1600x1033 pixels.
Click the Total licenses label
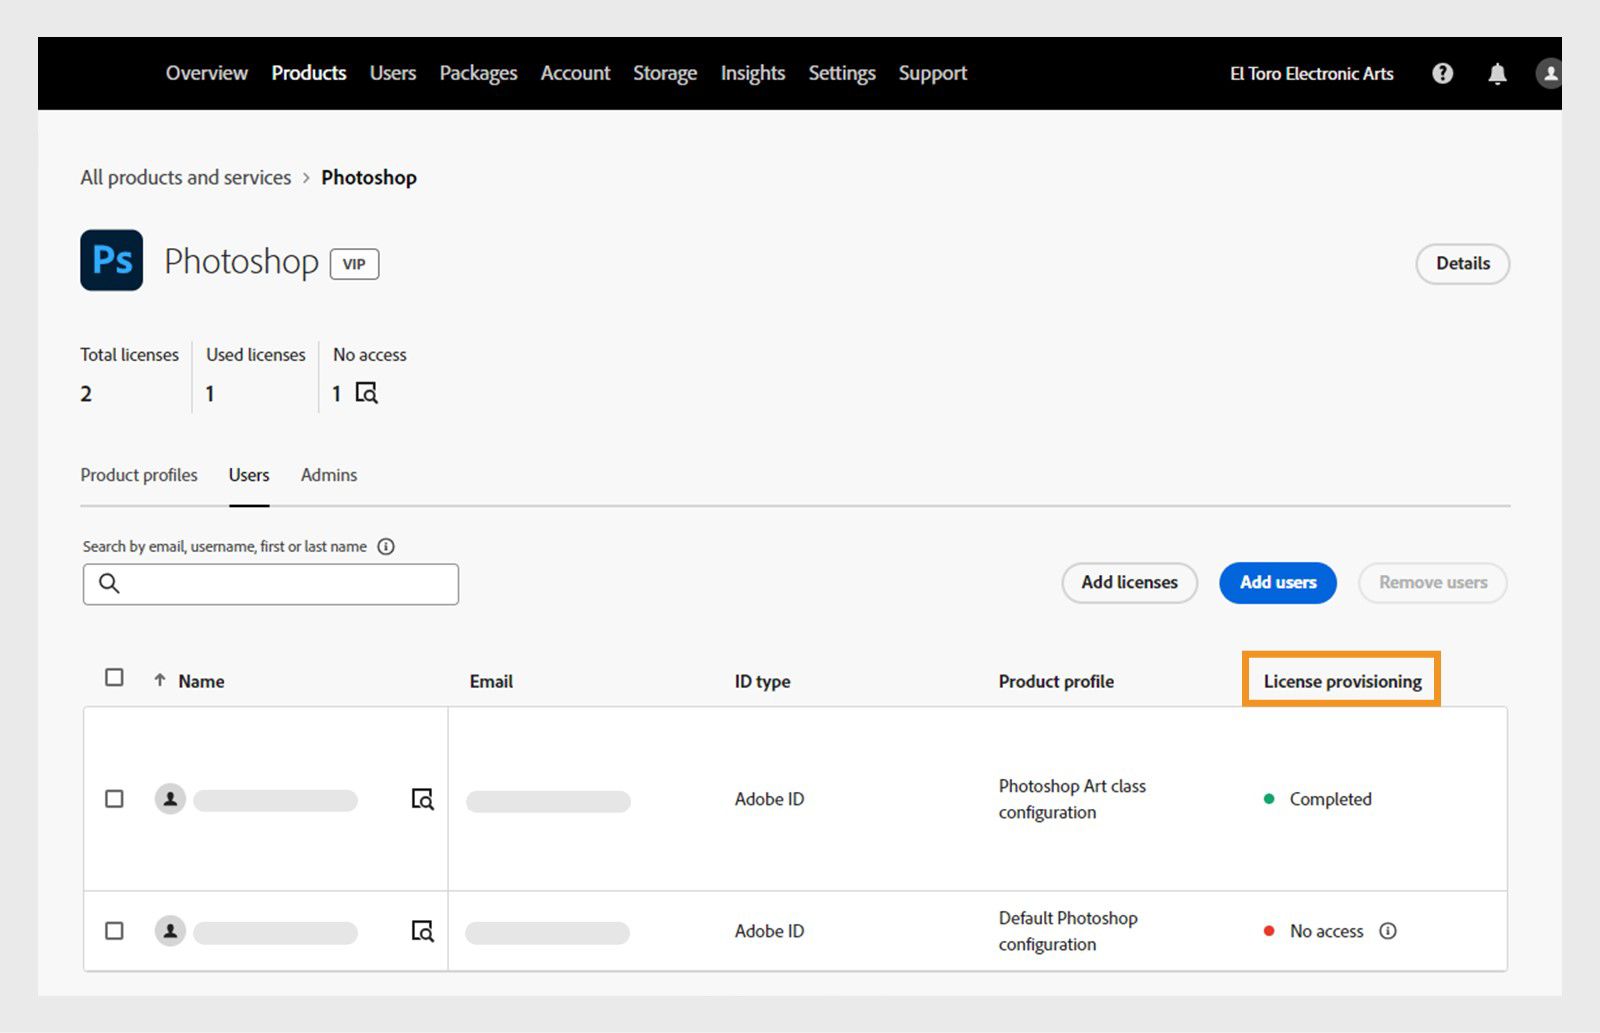pos(130,355)
